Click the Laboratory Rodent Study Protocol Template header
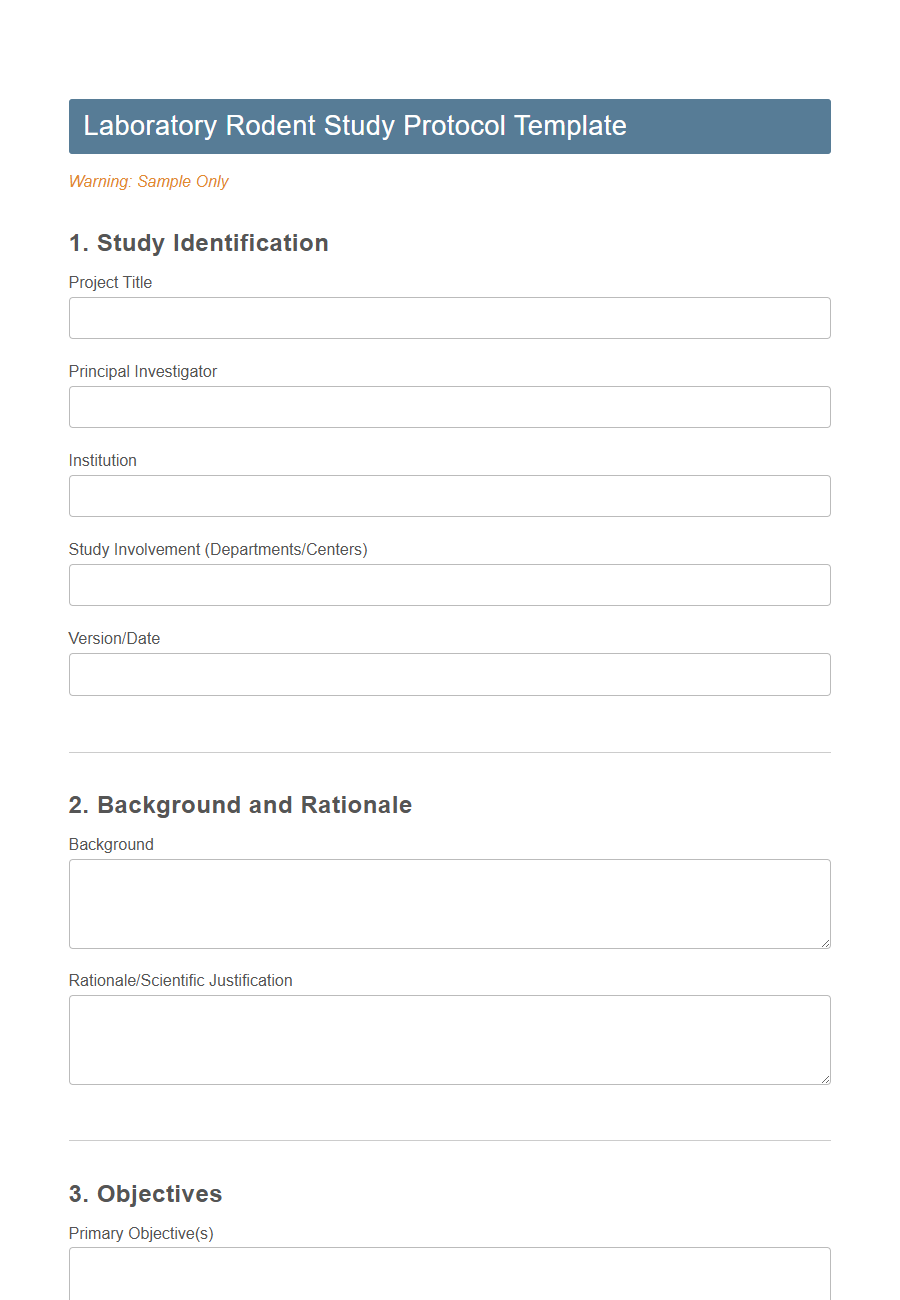 354,126
